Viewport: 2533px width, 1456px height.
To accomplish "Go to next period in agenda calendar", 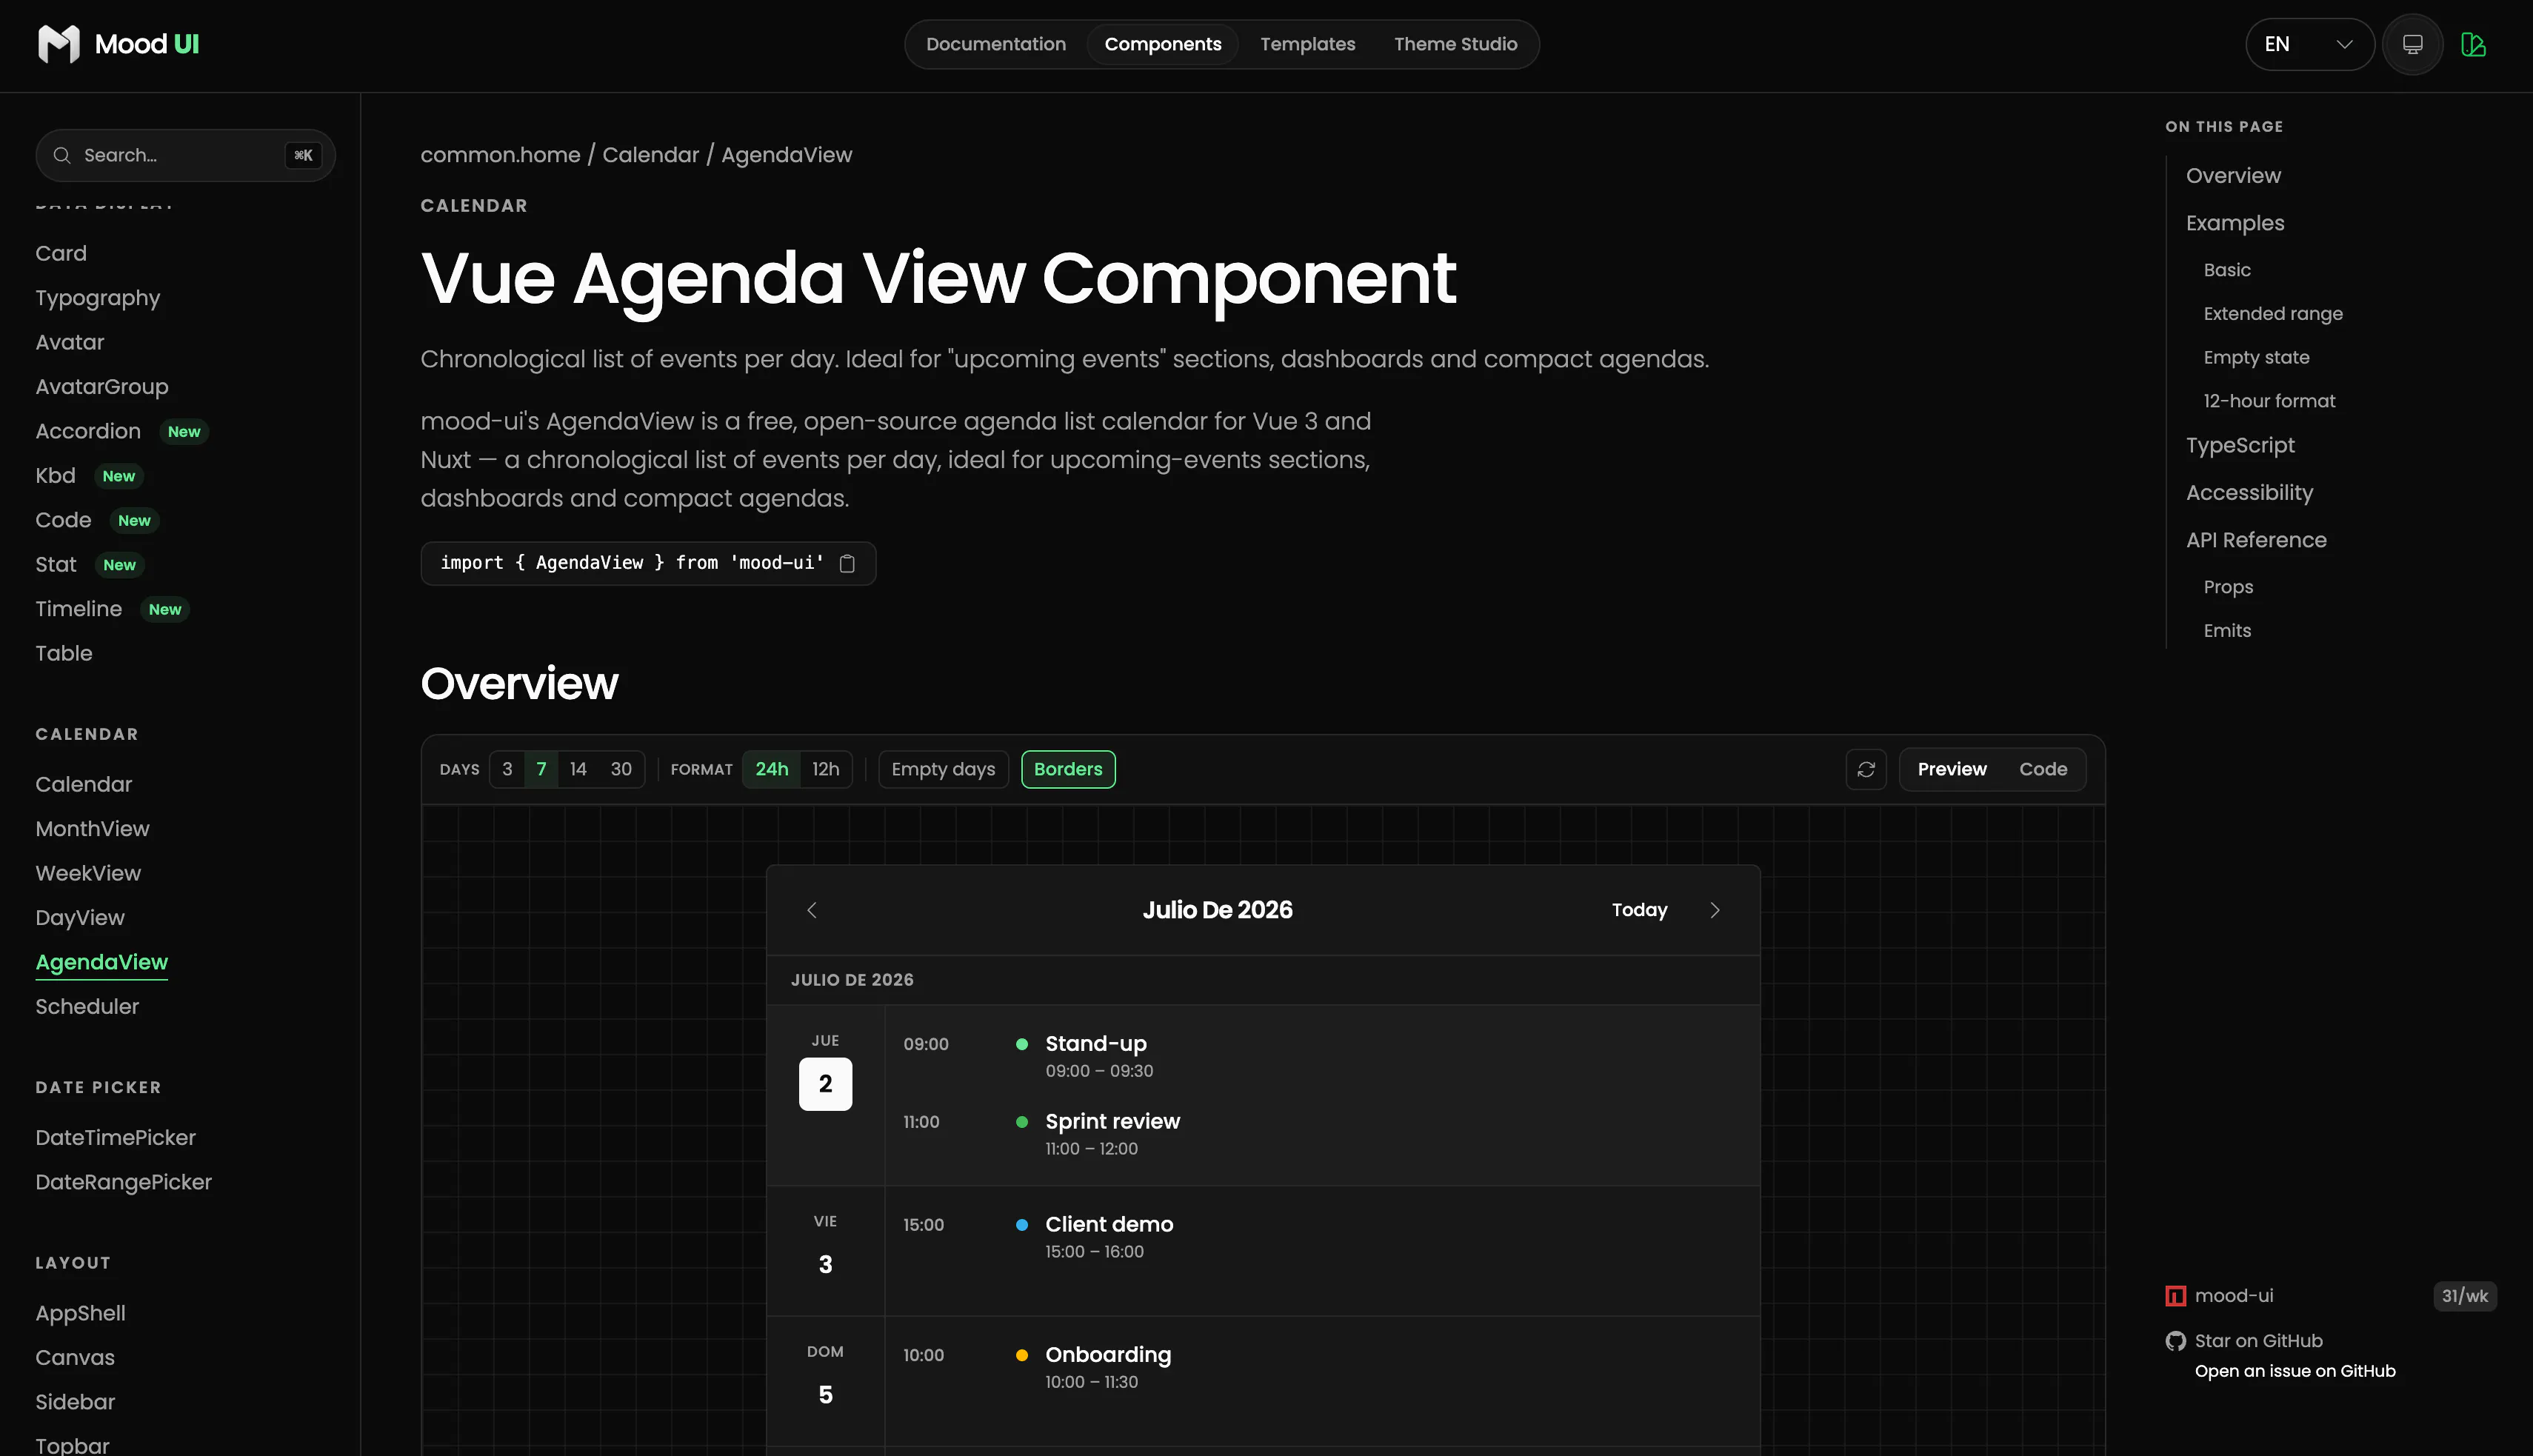I will point(1715,910).
